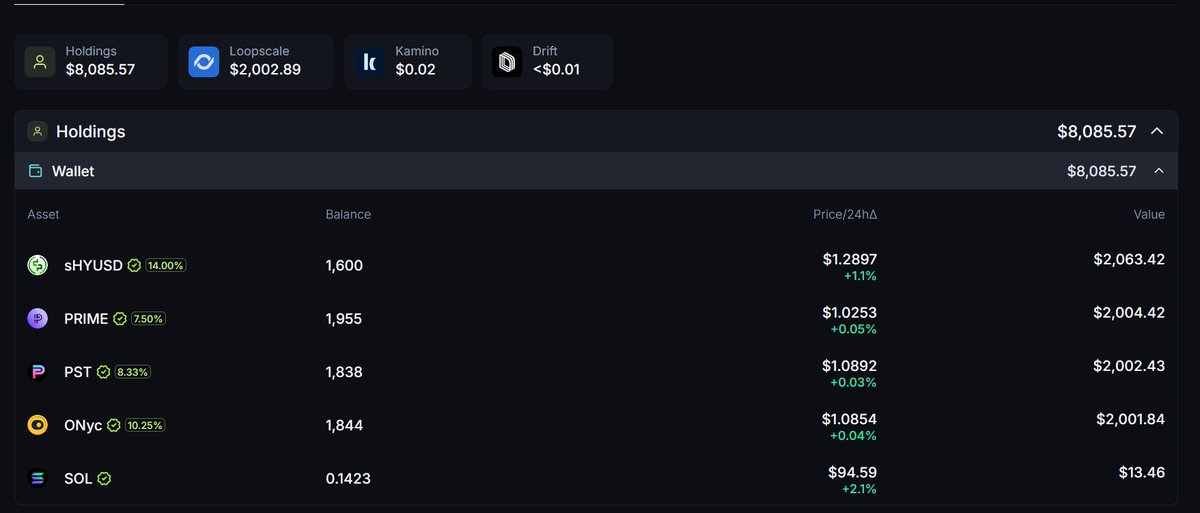
Task: Click the ONyc balance 1,844
Action: point(344,425)
